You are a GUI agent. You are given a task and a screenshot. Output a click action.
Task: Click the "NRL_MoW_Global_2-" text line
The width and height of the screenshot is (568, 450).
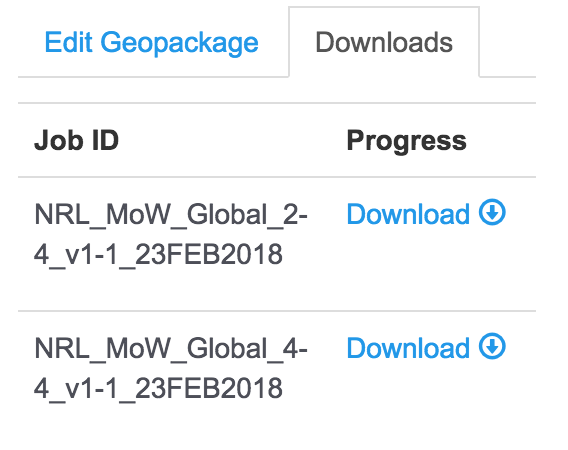[171, 215]
